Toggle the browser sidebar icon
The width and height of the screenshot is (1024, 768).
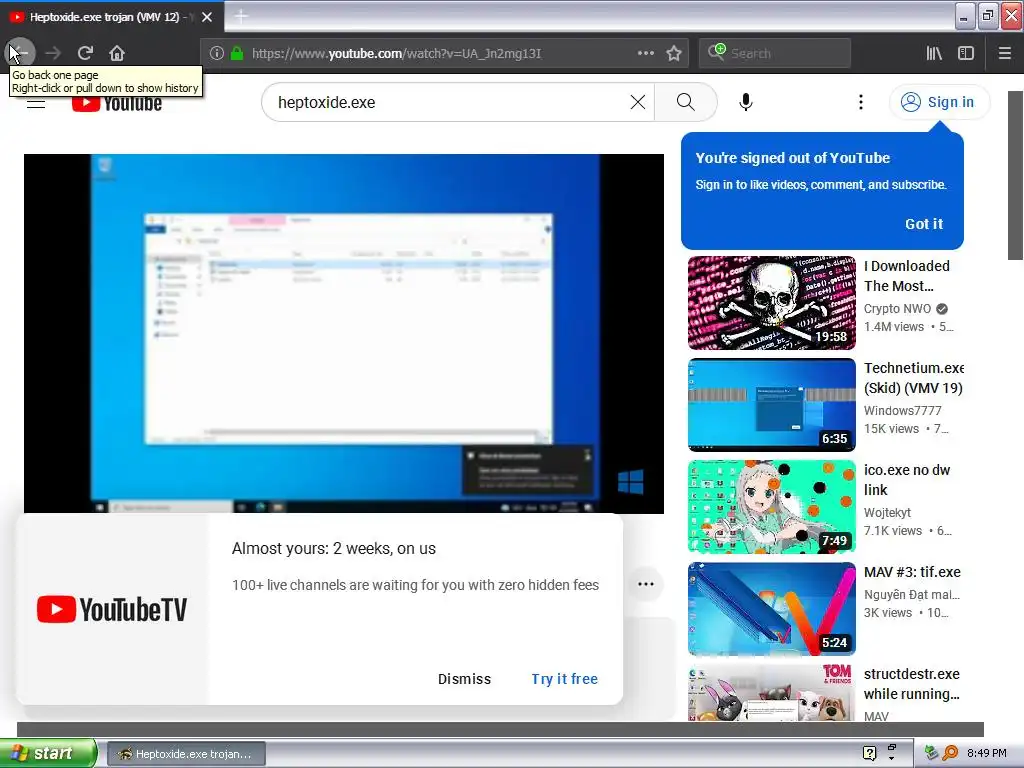click(x=966, y=53)
